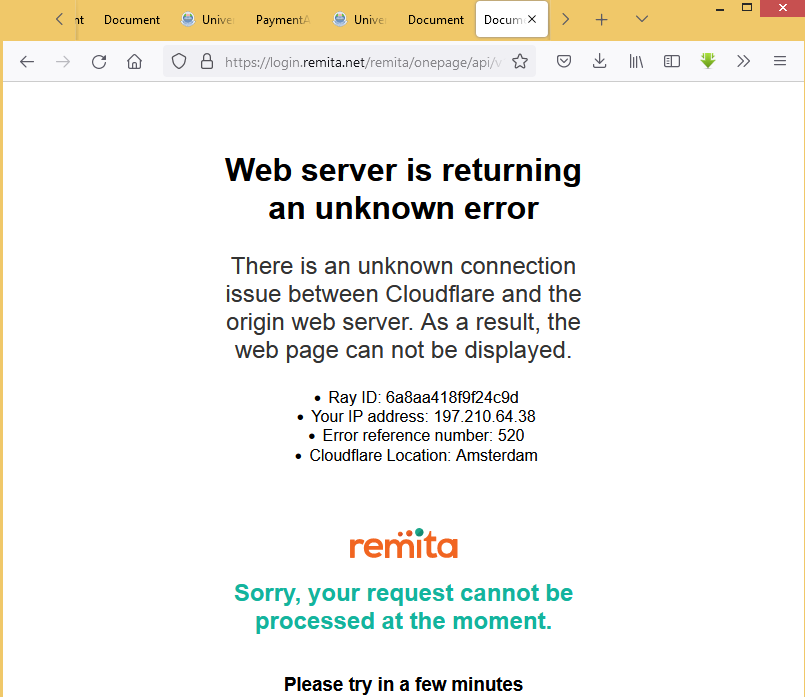Screen dimensions: 805x697
Task: List all tabs dropdown
Action: point(642,20)
